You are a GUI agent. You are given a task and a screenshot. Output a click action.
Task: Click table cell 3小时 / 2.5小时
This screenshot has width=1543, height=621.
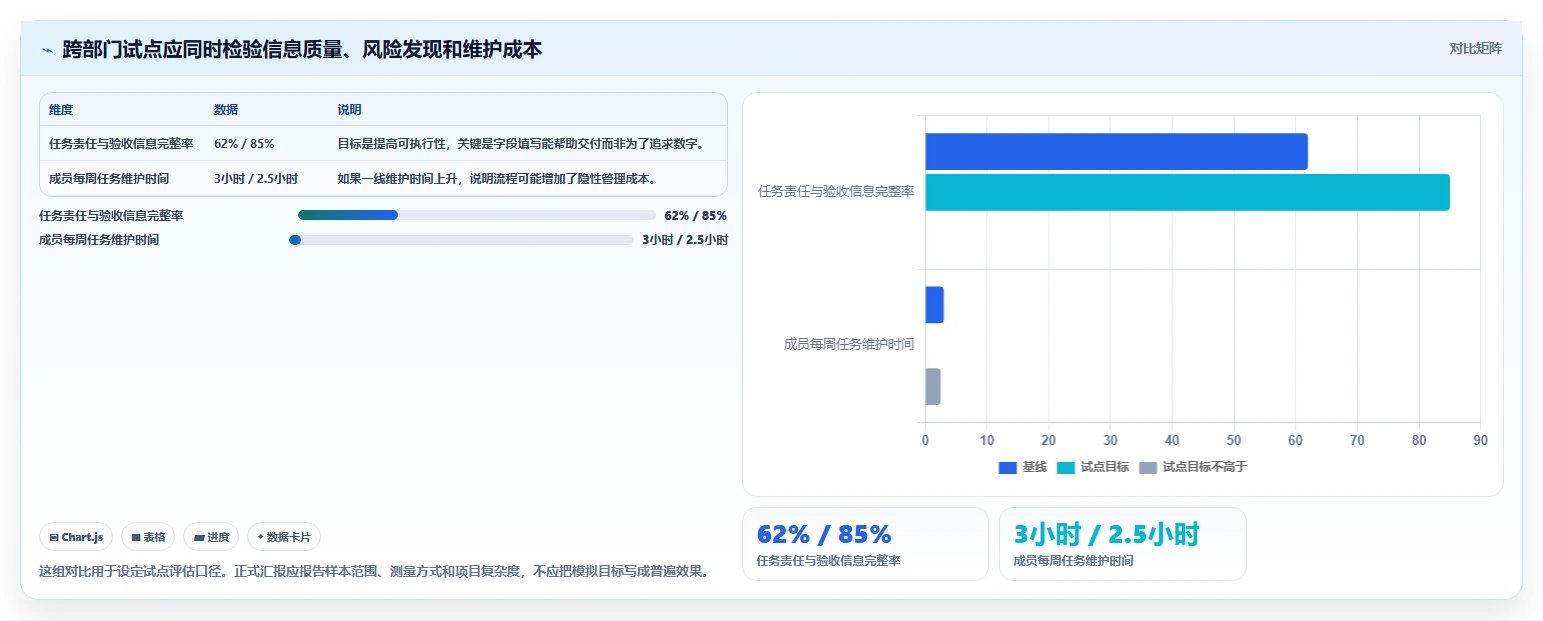(x=256, y=179)
